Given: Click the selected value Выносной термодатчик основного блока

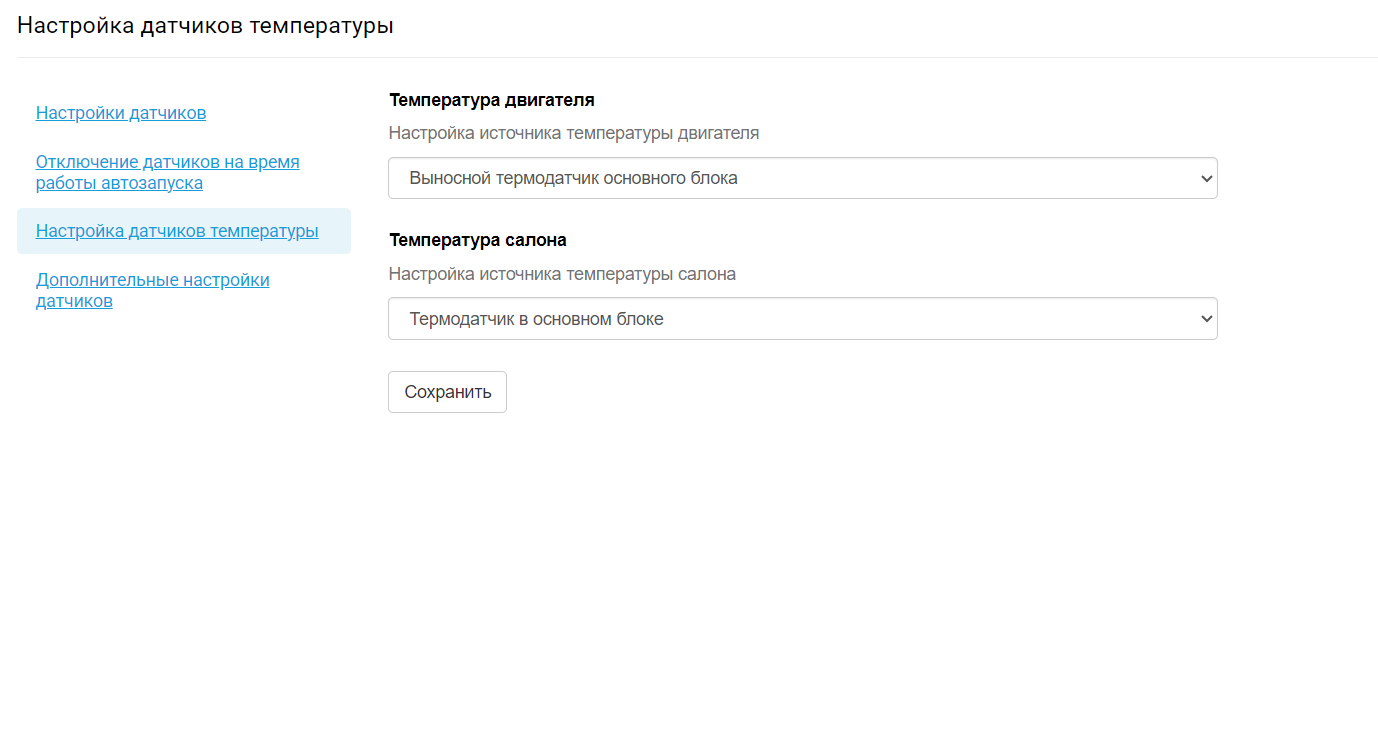Looking at the screenshot, I should click(573, 178).
